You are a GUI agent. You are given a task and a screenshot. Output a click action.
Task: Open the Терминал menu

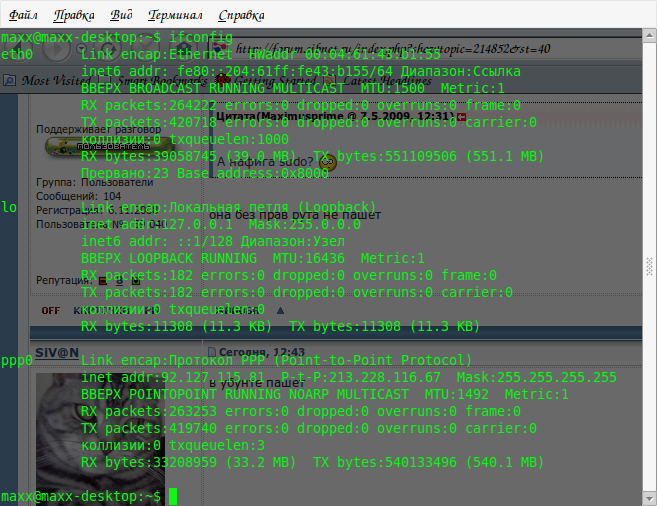[175, 15]
